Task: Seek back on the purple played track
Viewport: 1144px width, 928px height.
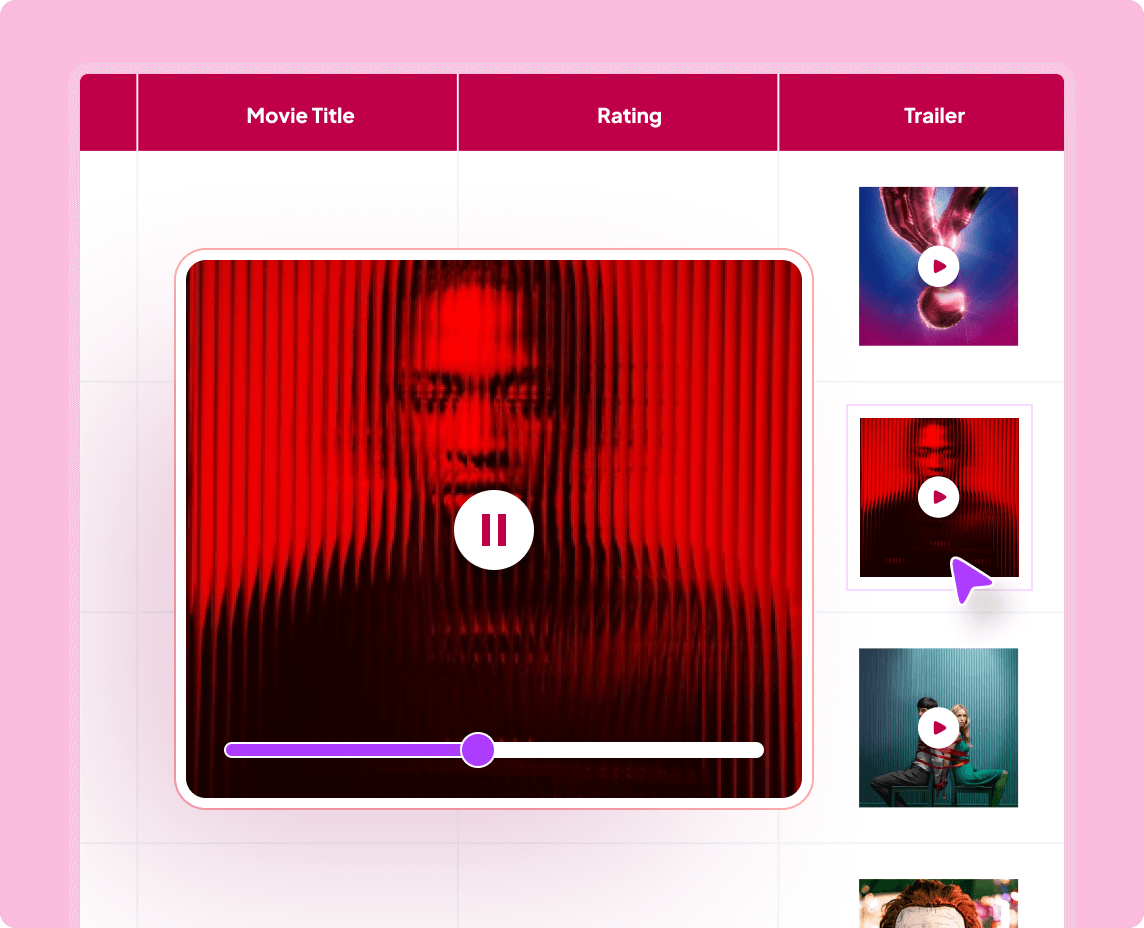Action: [x=343, y=750]
